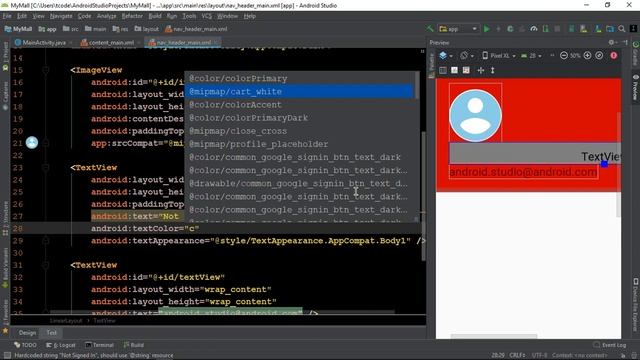Click the Make Project hammer icon
This screenshot has height=360, width=640.
tap(430, 29)
